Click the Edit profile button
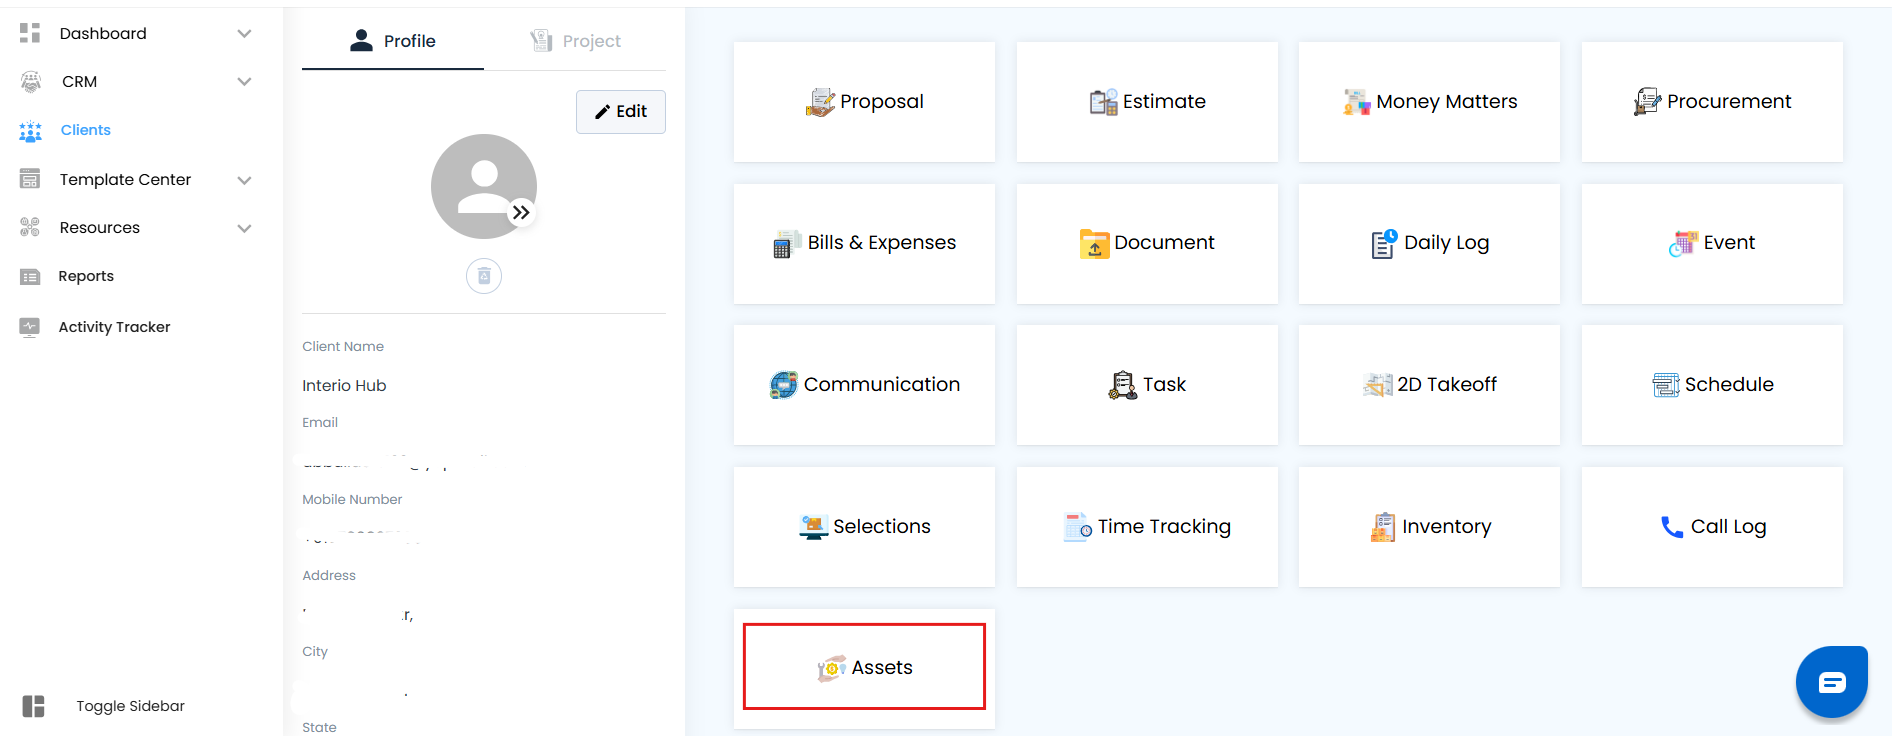This screenshot has height=736, width=1897. click(x=620, y=111)
